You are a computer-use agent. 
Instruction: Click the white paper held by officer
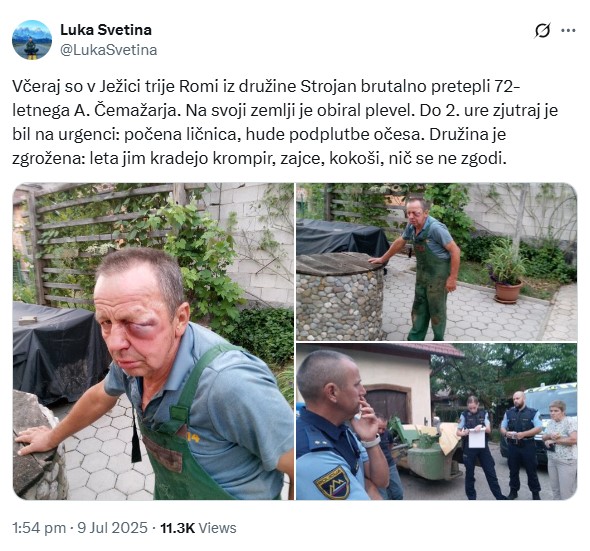477,438
